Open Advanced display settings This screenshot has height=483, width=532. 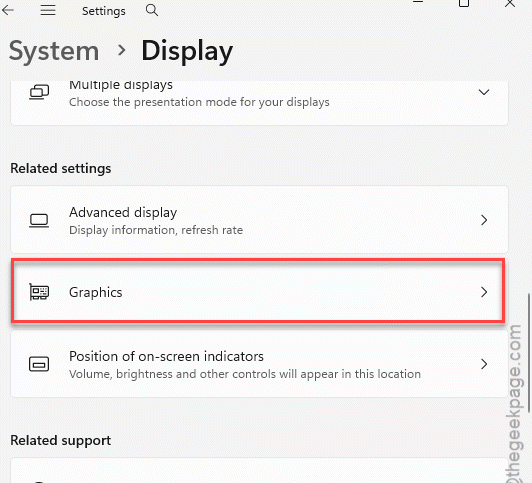[x=260, y=219]
